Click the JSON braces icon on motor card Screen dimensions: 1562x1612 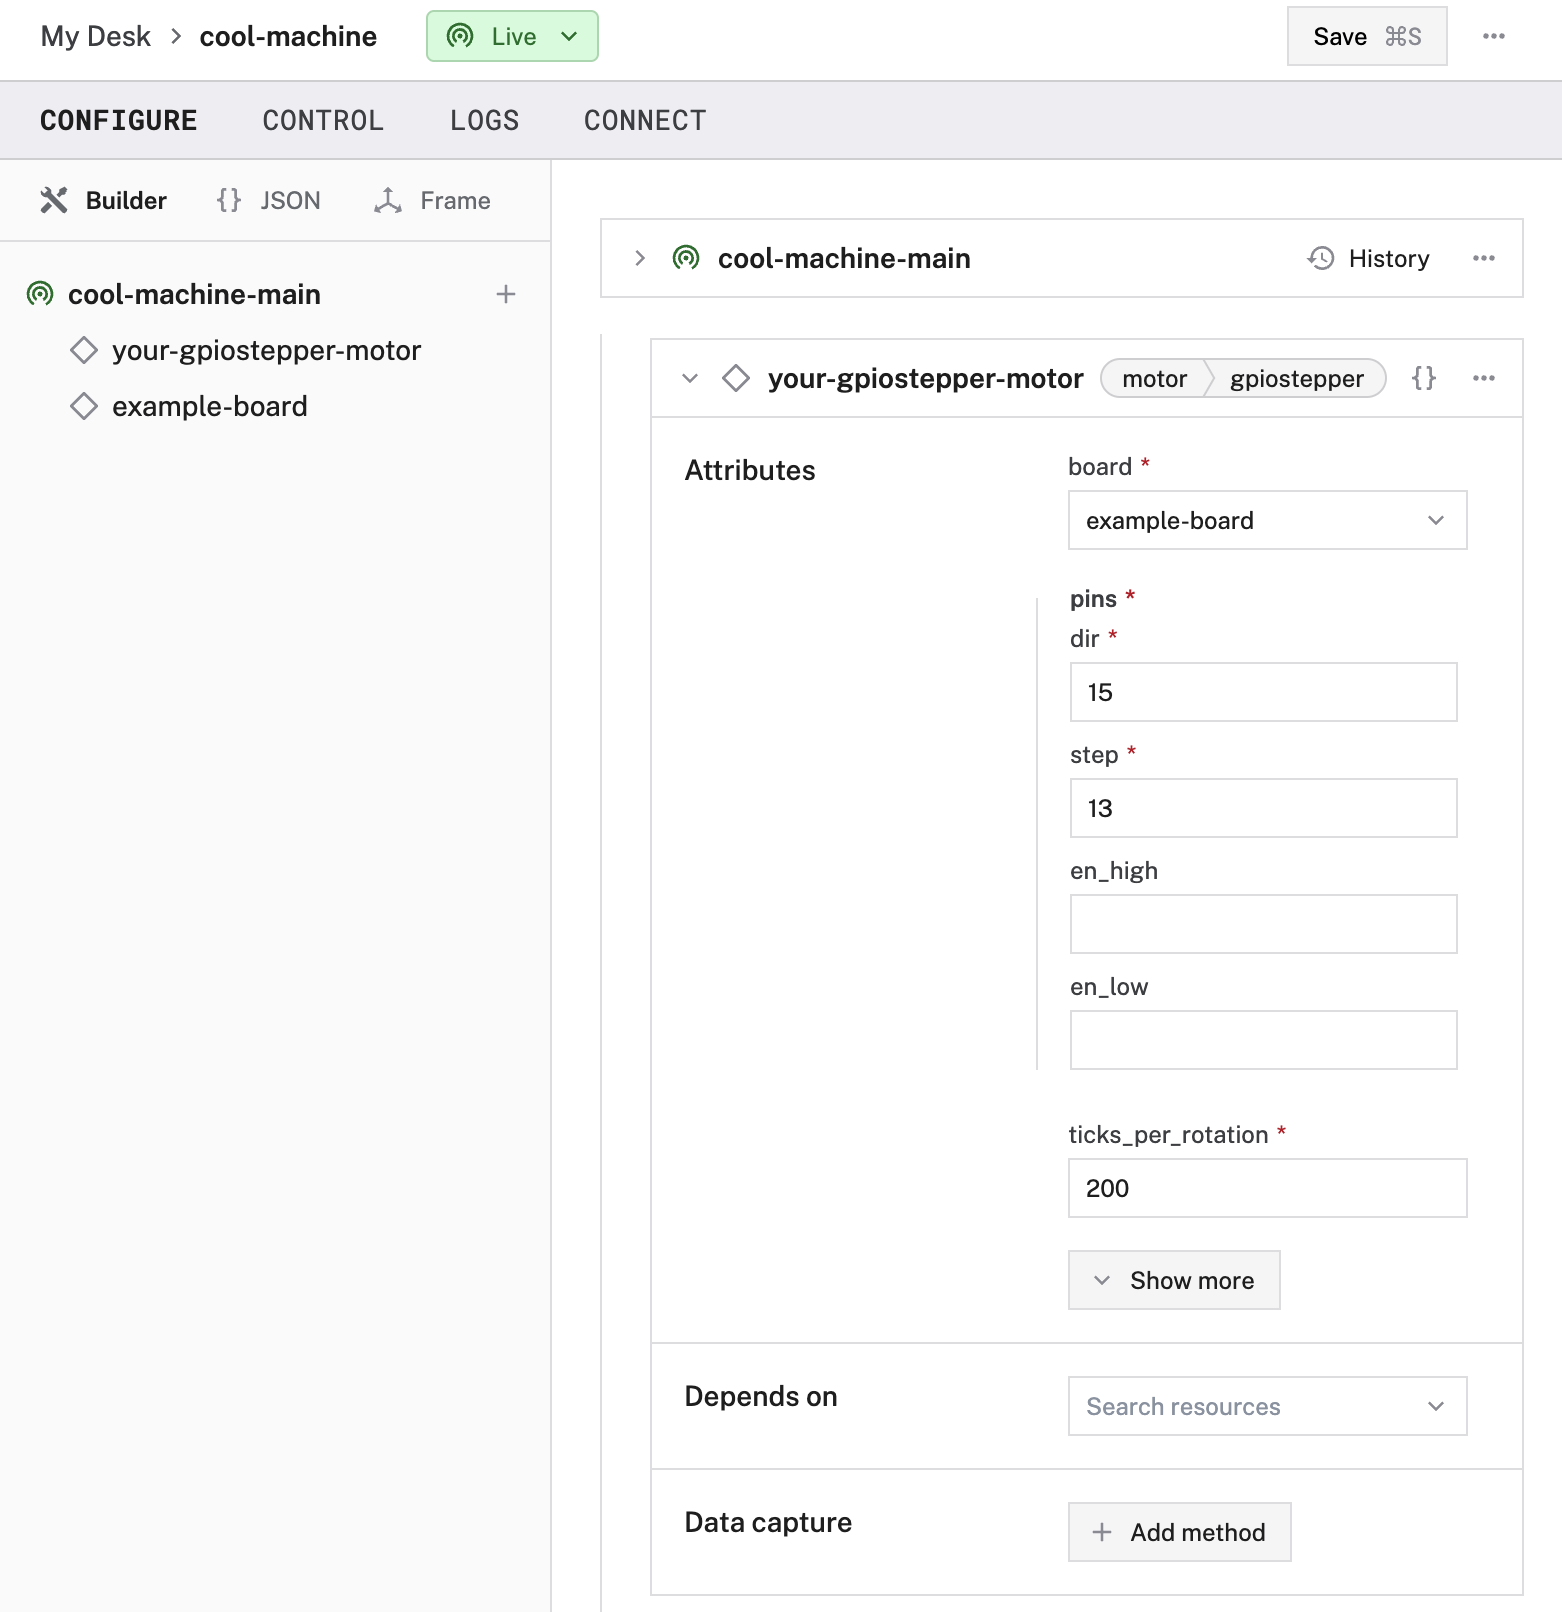[x=1423, y=378]
